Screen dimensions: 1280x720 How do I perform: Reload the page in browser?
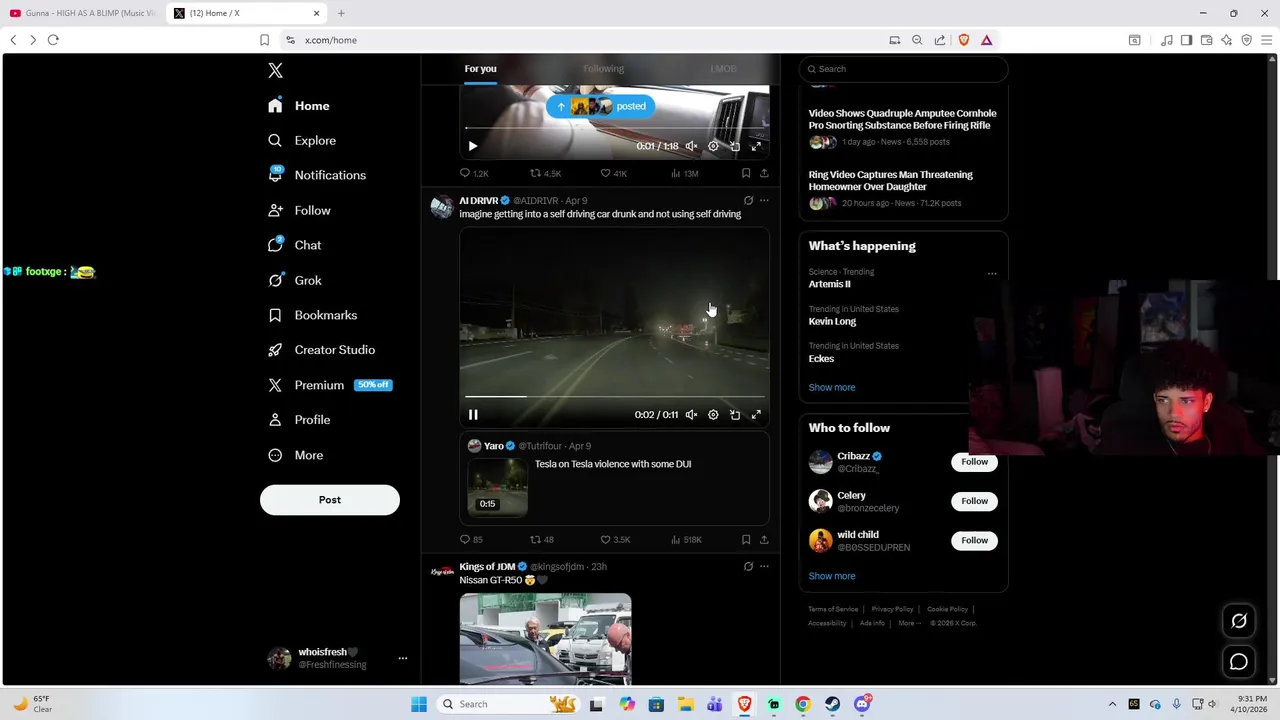tap(53, 40)
